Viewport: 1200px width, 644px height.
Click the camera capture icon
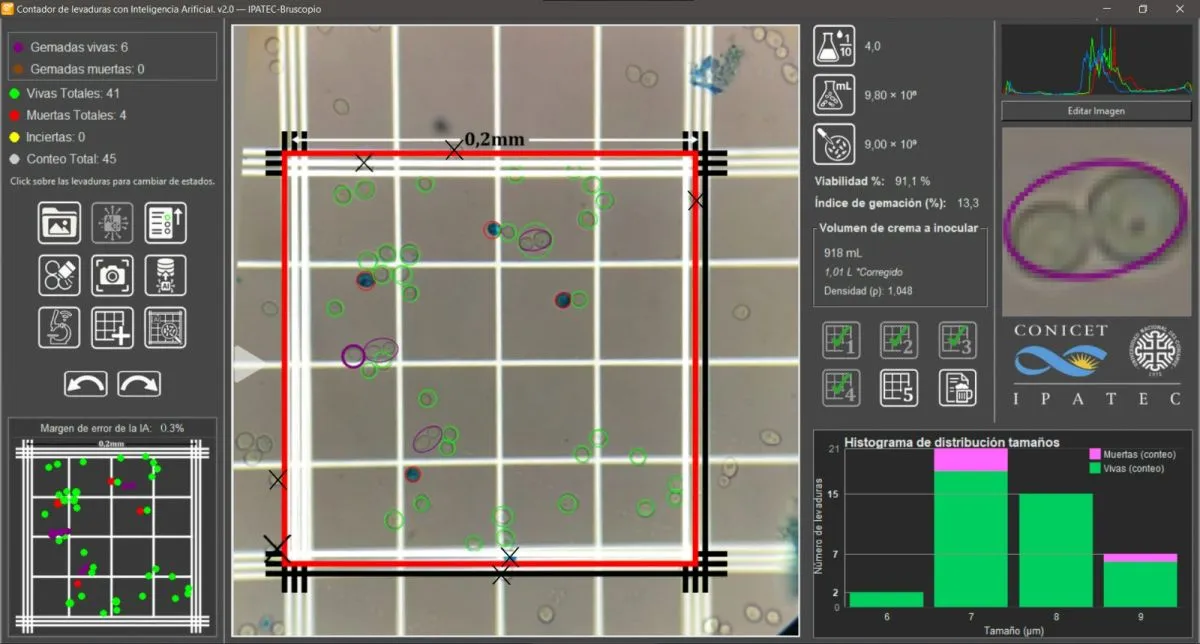[112, 275]
